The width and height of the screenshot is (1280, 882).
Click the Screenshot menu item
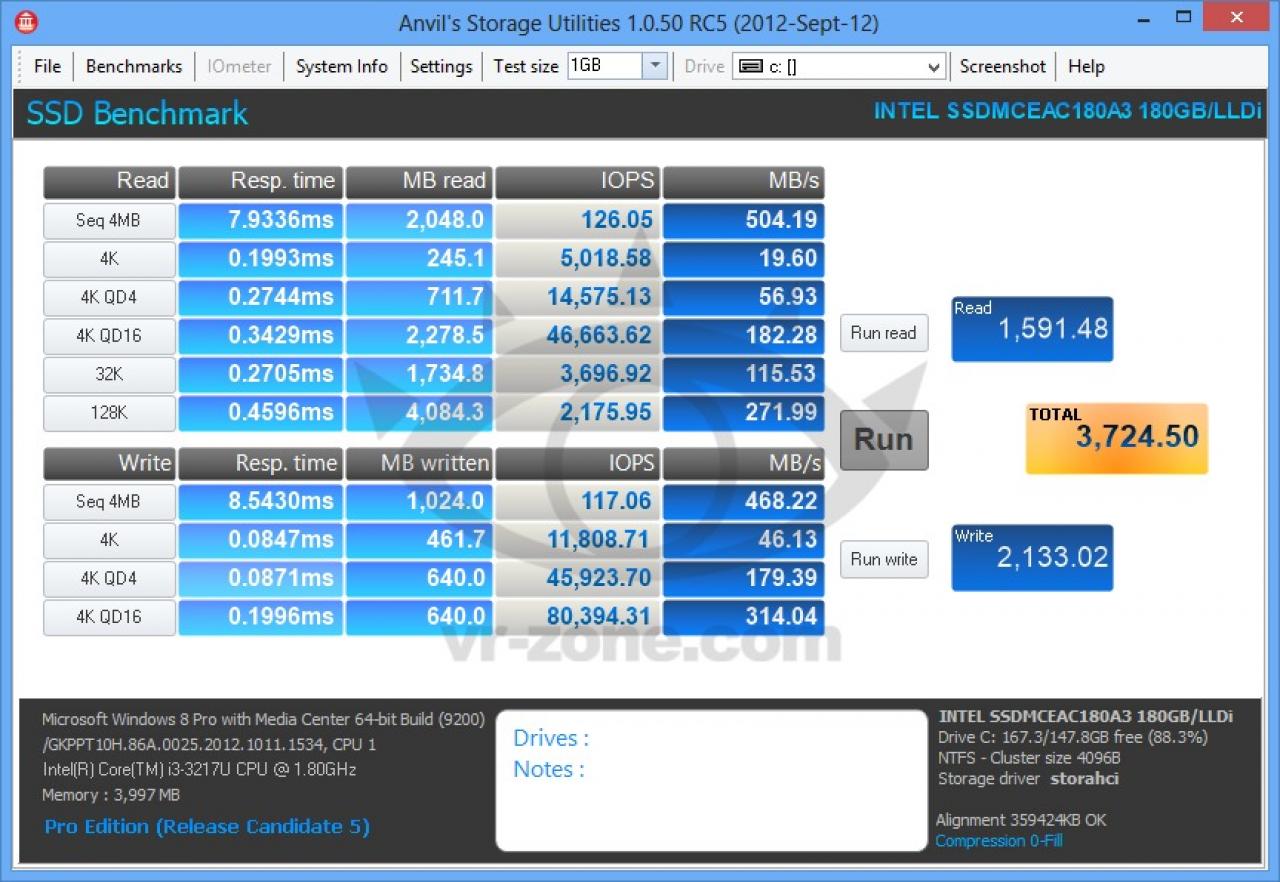pyautogui.click(x=1003, y=66)
